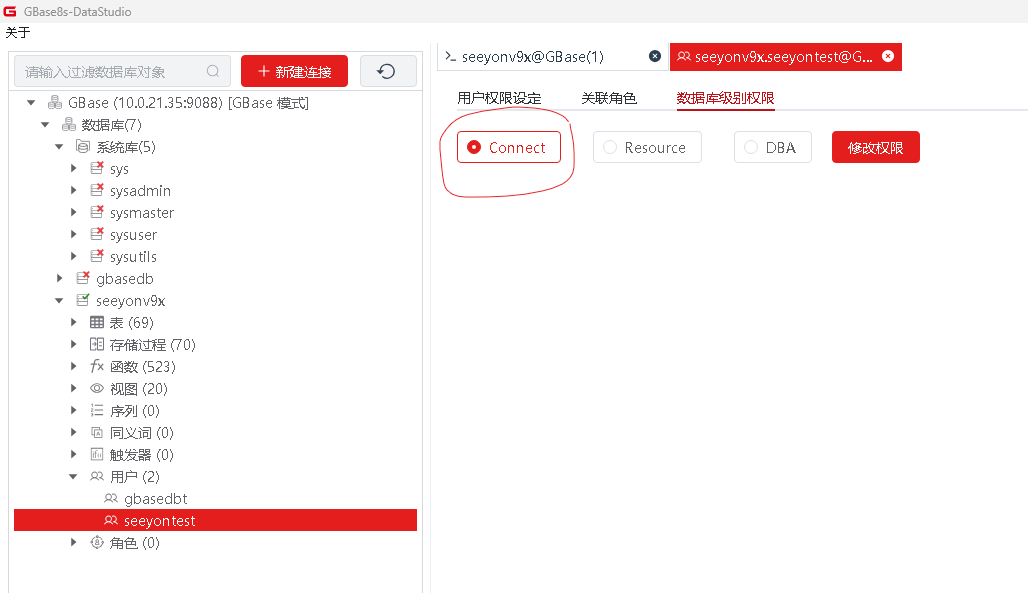This screenshot has height=593, width=1028.
Task: Click the gbasedbt user icon
Action: [111, 499]
